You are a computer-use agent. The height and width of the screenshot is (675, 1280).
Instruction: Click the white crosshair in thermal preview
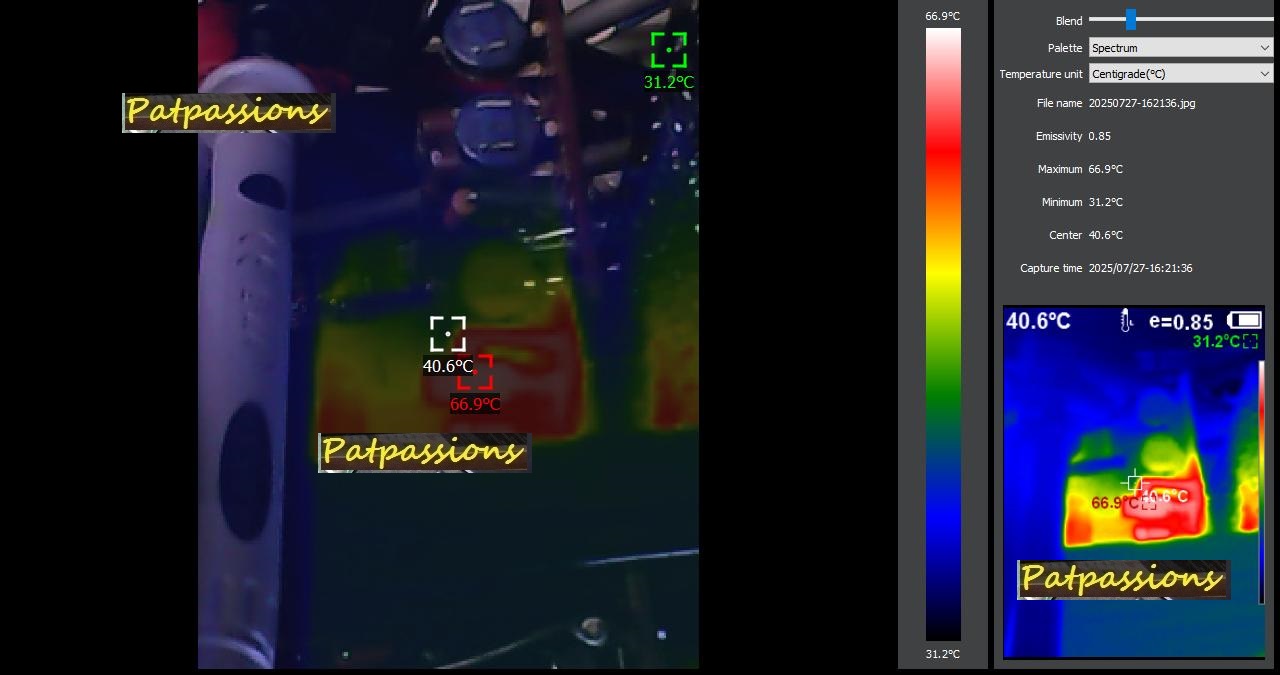click(1134, 481)
